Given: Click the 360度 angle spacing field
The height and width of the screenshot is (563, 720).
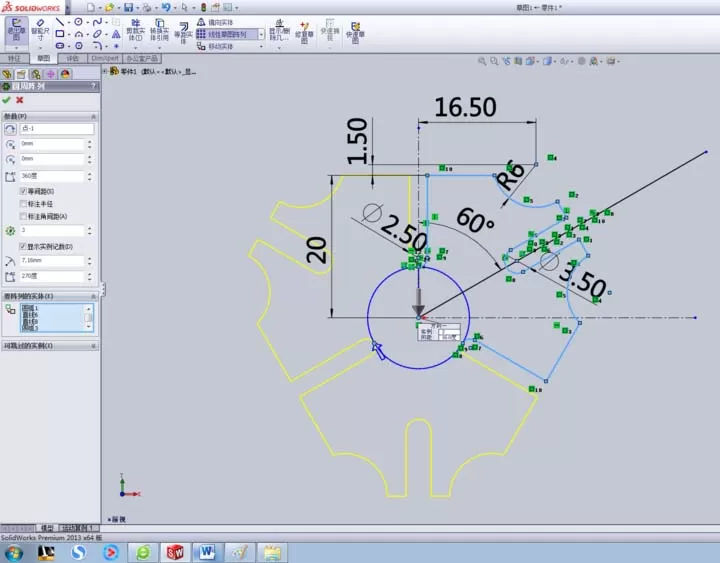Looking at the screenshot, I should pyautogui.click(x=52, y=176).
